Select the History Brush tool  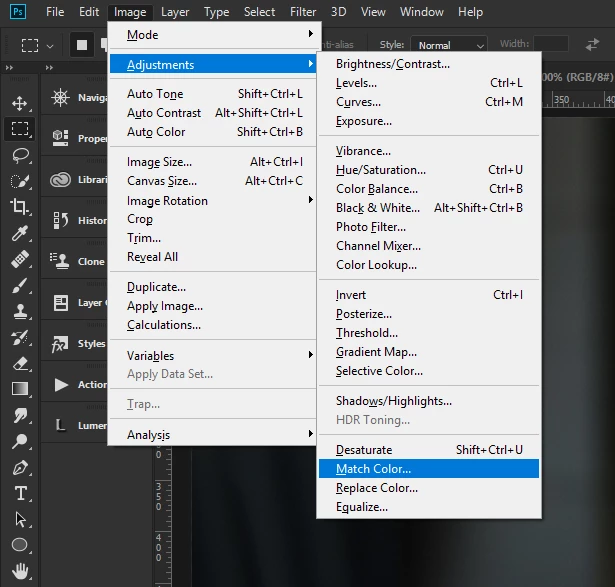(x=20, y=338)
